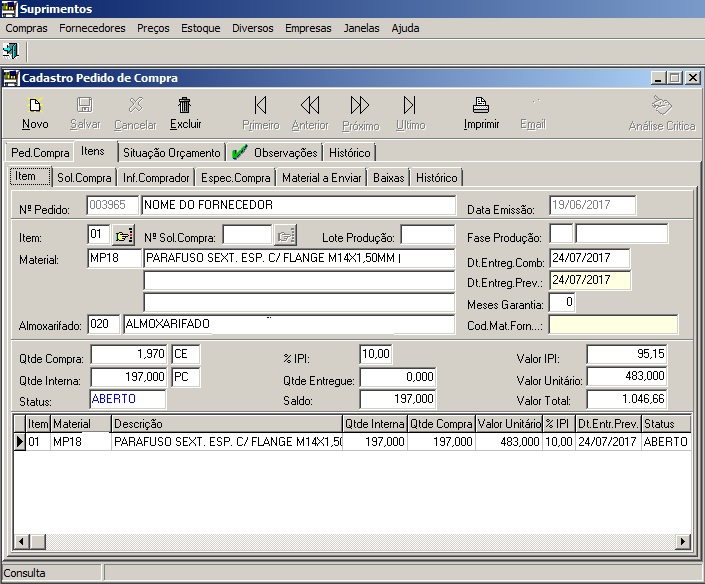Open the Material a Enviar sub-tab
The width and height of the screenshot is (705, 584).
coord(322,178)
